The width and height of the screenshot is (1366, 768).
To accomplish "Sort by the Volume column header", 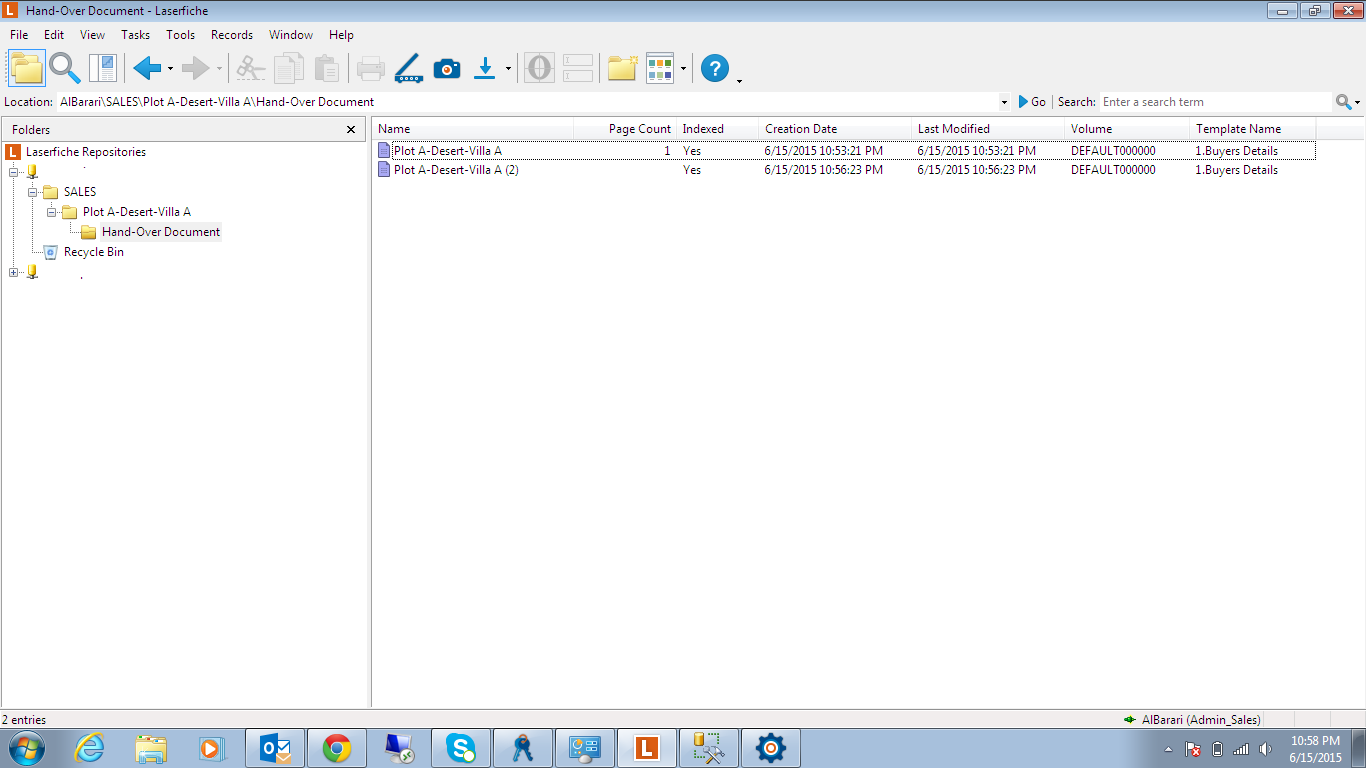I will [x=1128, y=129].
